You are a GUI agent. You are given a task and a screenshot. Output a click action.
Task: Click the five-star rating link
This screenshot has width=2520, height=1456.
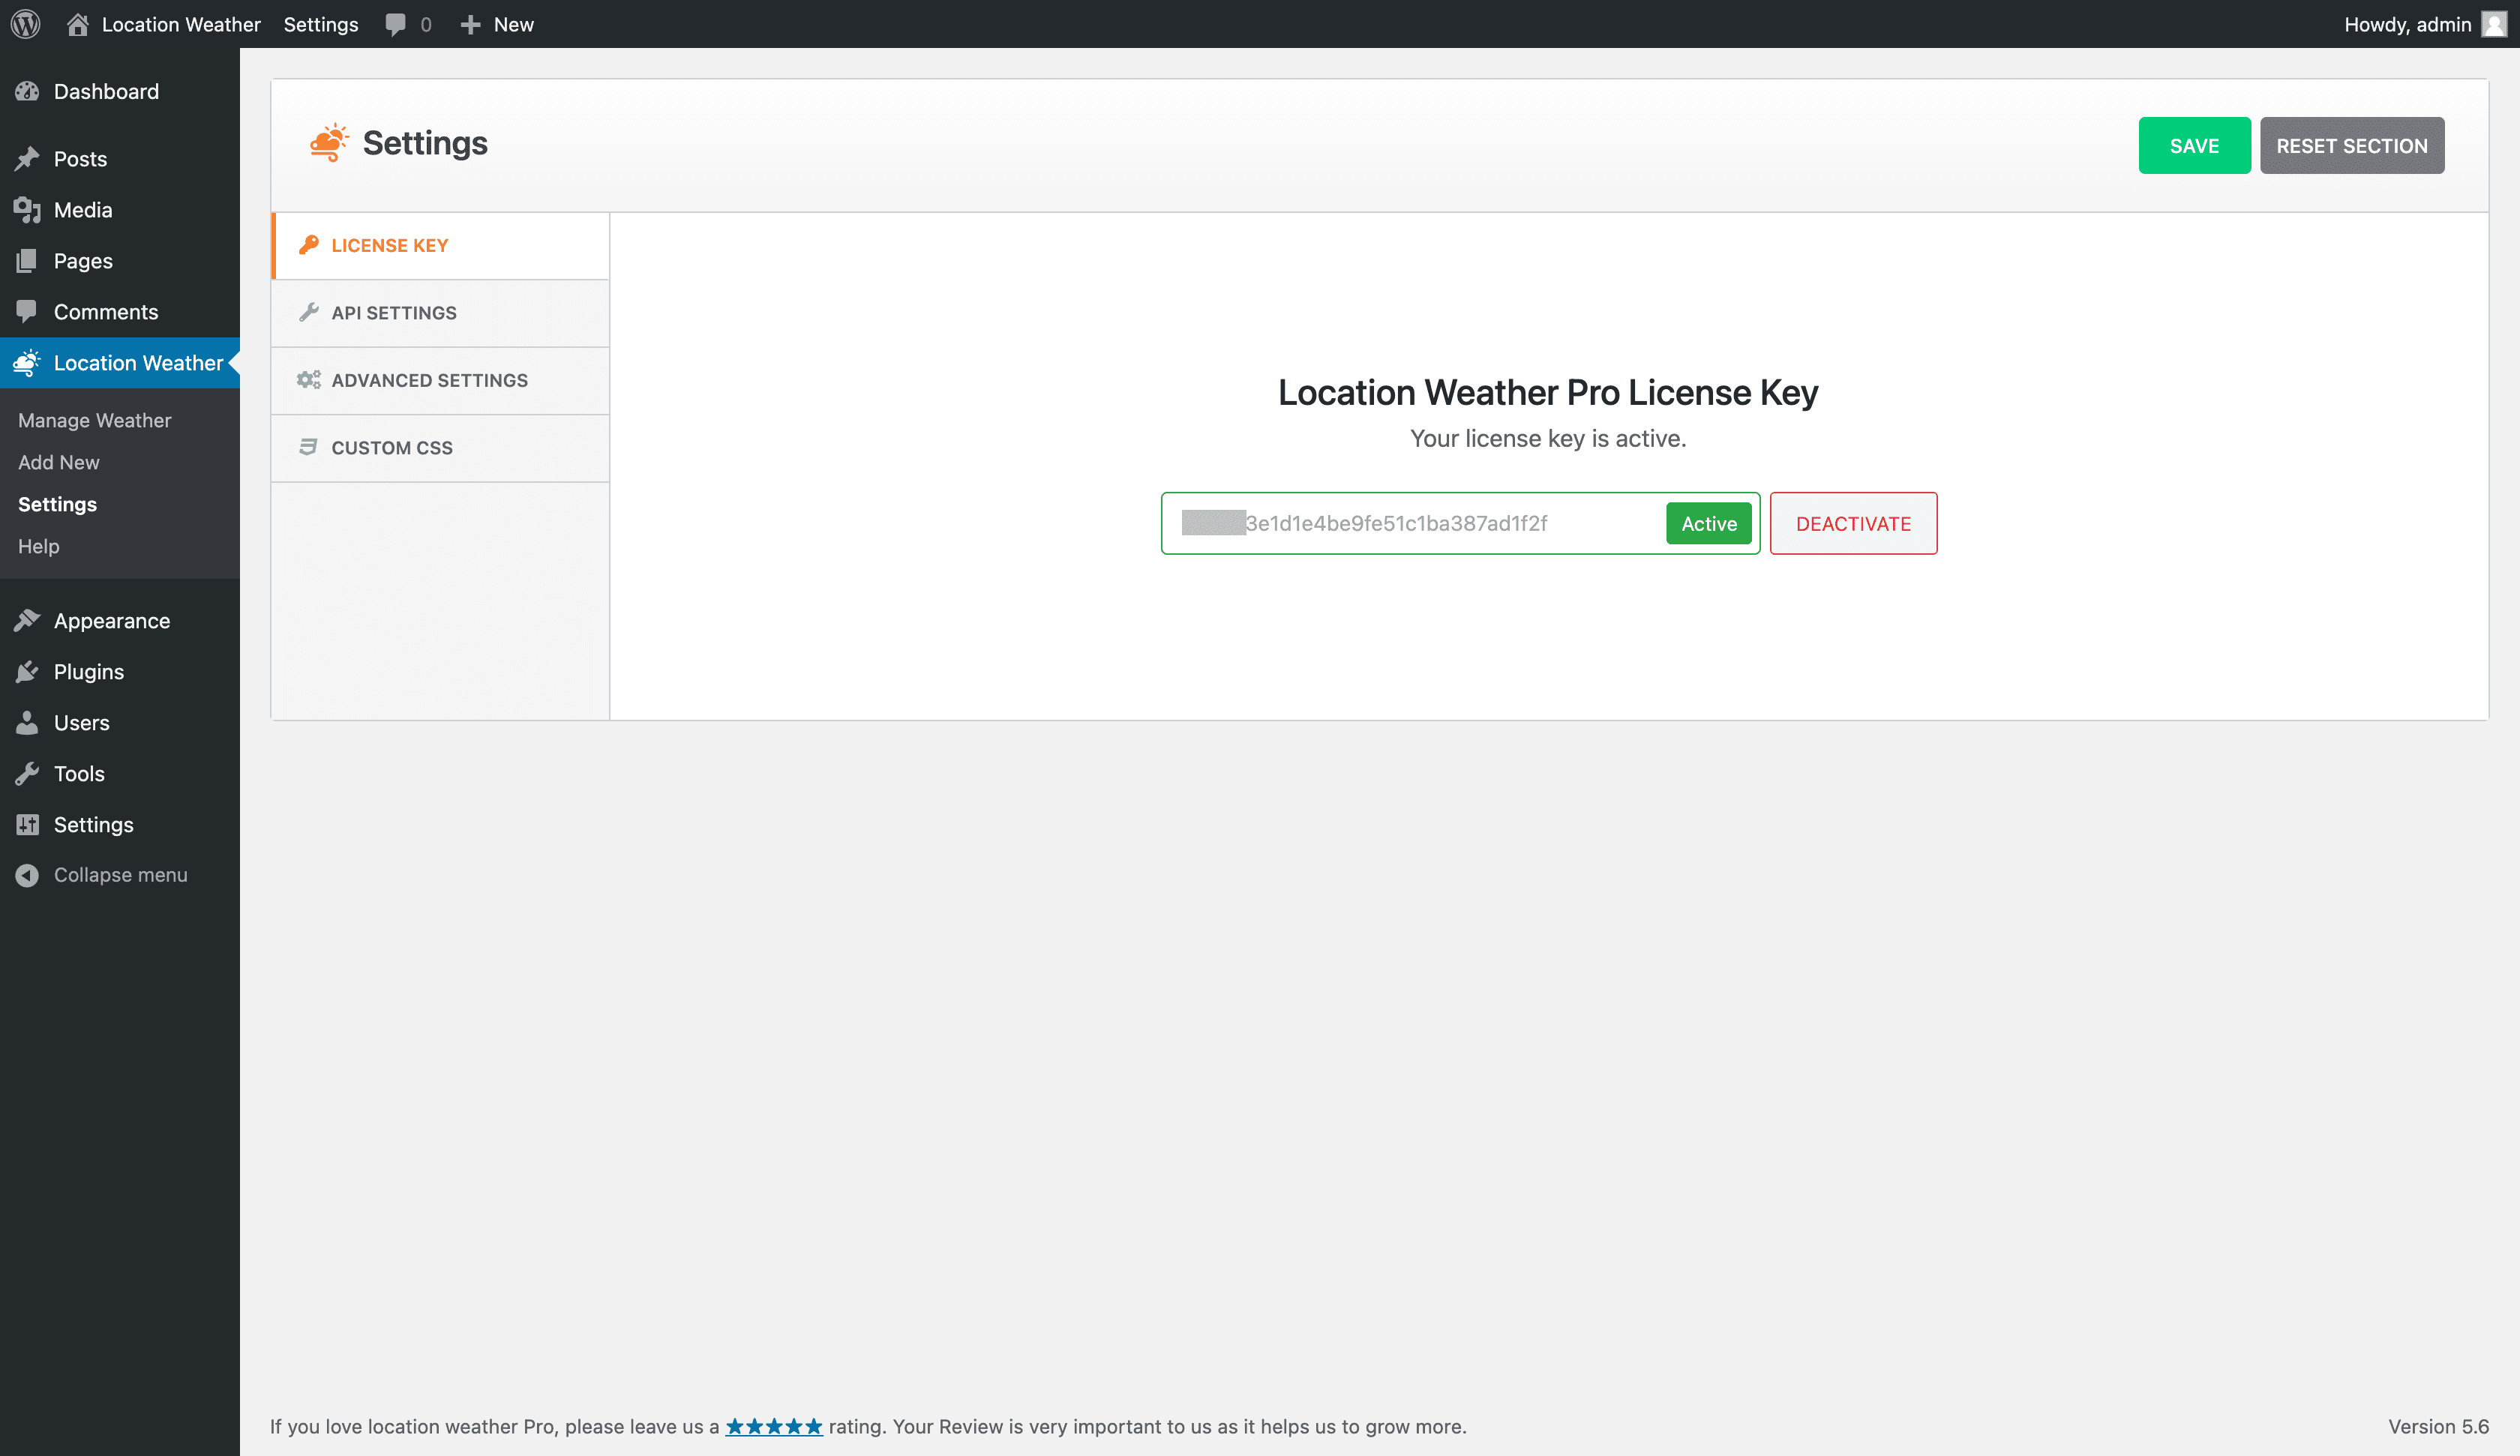(x=774, y=1426)
